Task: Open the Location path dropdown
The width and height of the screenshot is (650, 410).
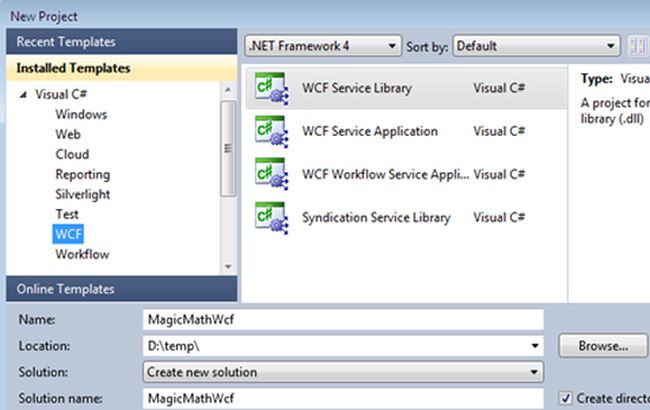Action: 535,346
